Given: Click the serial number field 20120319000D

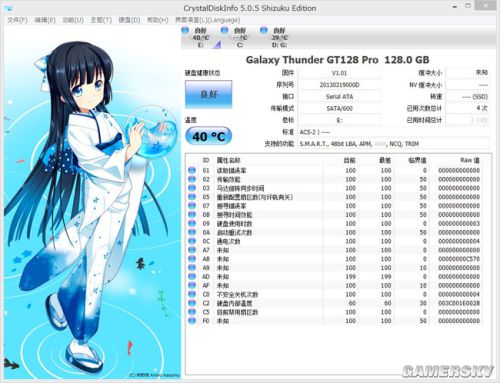Looking at the screenshot, I should [x=339, y=85].
